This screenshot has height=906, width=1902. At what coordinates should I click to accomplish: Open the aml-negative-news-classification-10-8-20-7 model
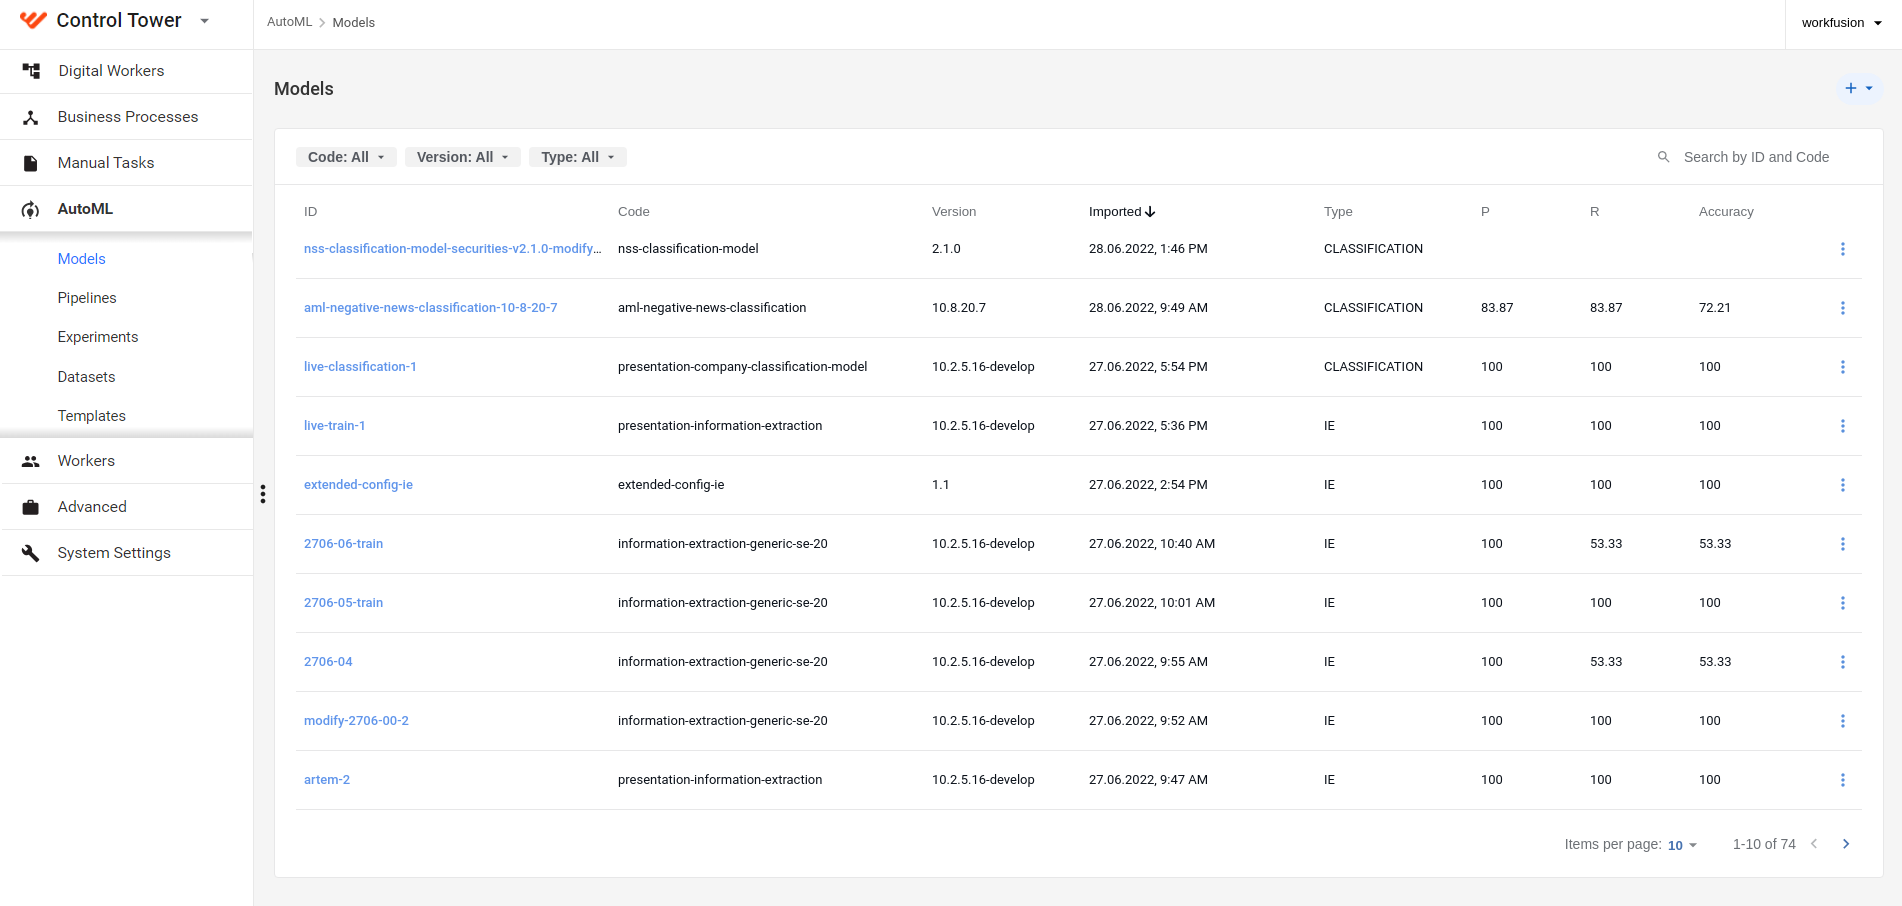(431, 308)
